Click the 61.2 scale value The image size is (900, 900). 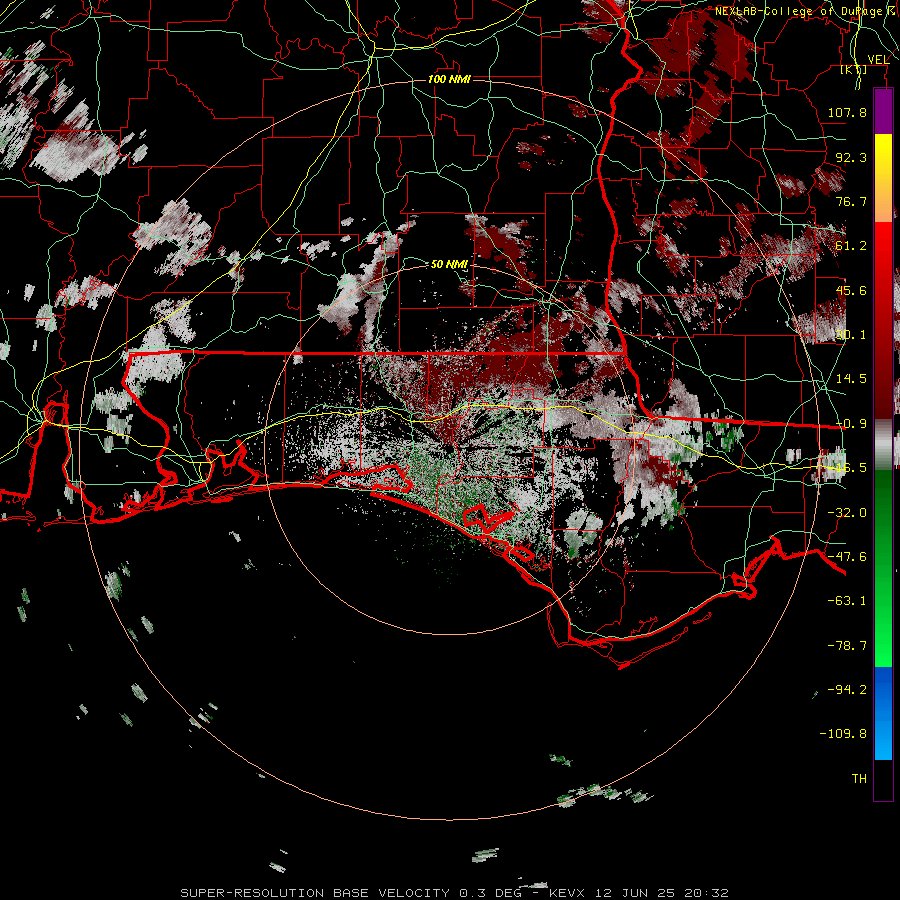(x=851, y=246)
